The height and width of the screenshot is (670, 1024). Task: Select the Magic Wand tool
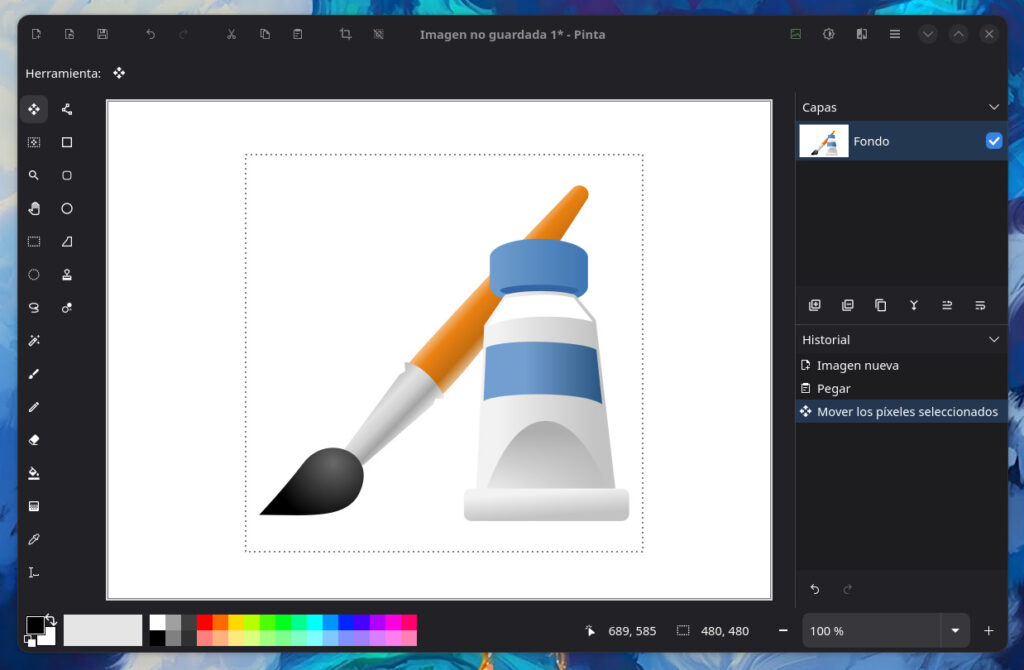tap(34, 340)
